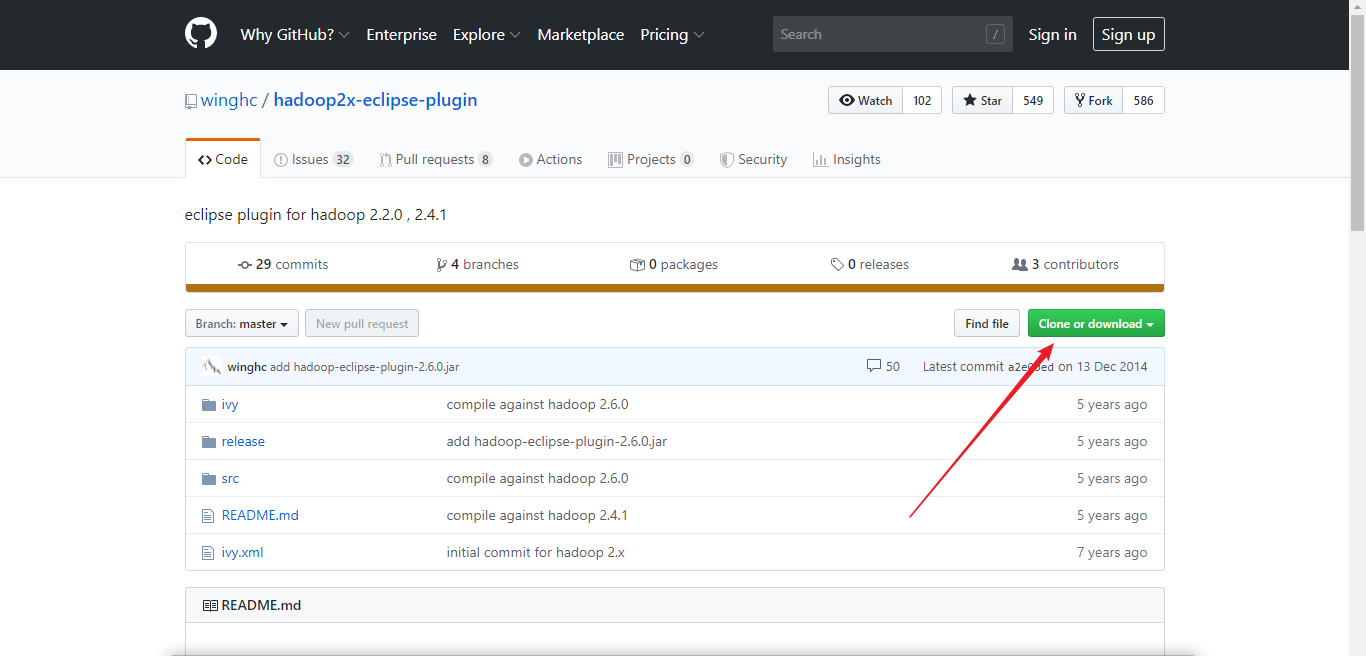Click the release folder icon
This screenshot has height=656, width=1366.
(209, 442)
